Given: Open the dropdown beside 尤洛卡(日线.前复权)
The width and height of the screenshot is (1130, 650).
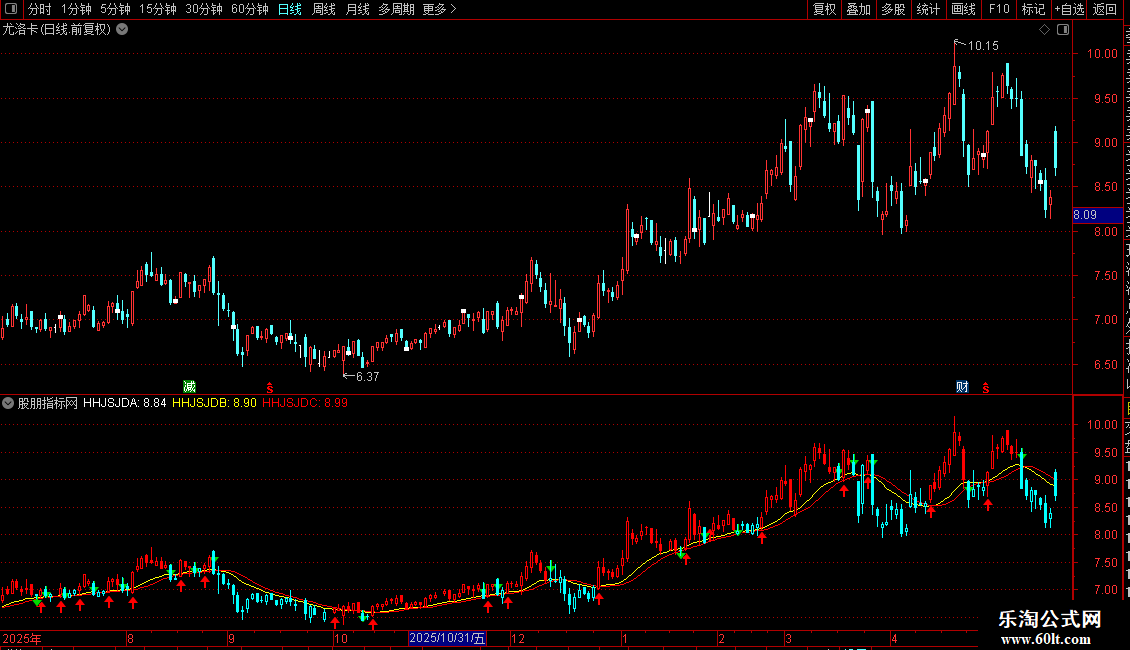Looking at the screenshot, I should (123, 30).
